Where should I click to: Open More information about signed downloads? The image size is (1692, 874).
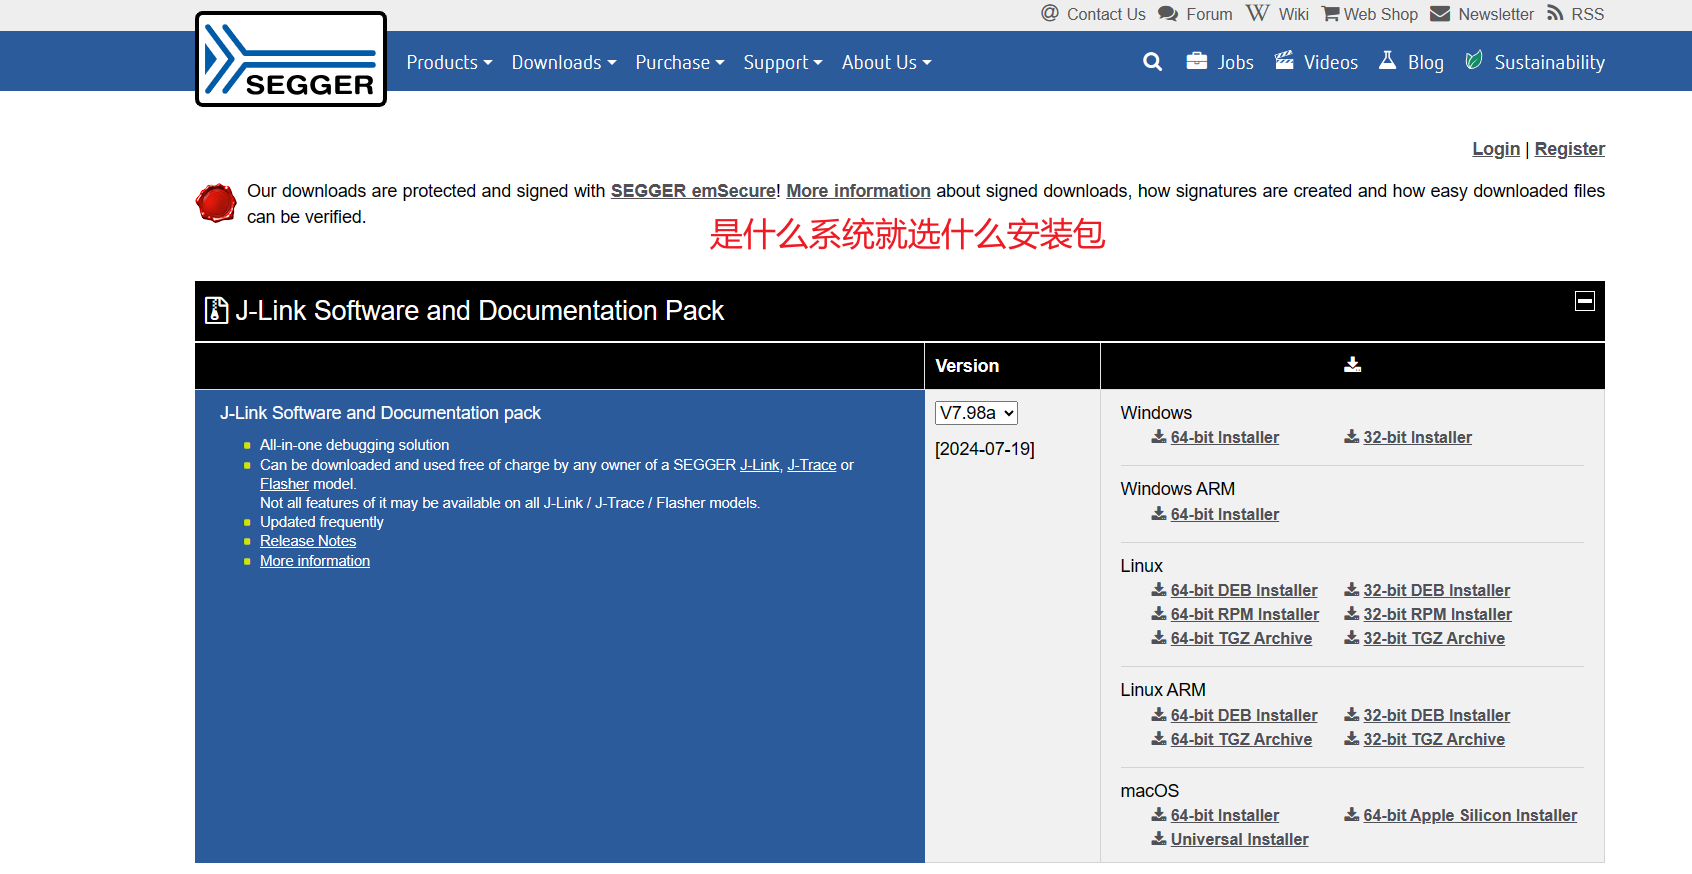click(858, 191)
